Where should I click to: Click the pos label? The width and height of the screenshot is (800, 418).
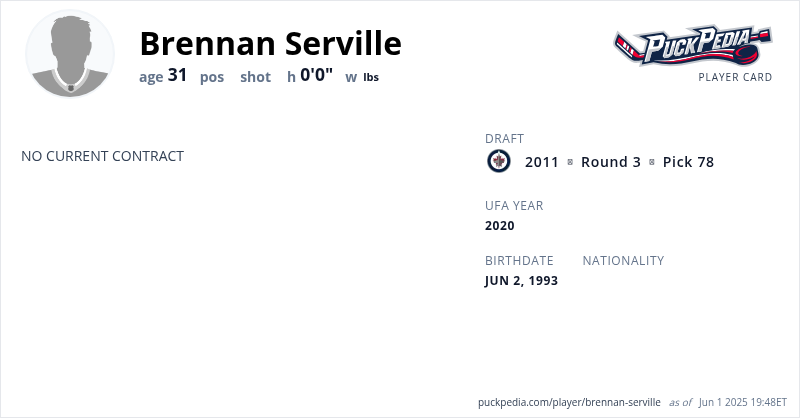click(x=212, y=77)
